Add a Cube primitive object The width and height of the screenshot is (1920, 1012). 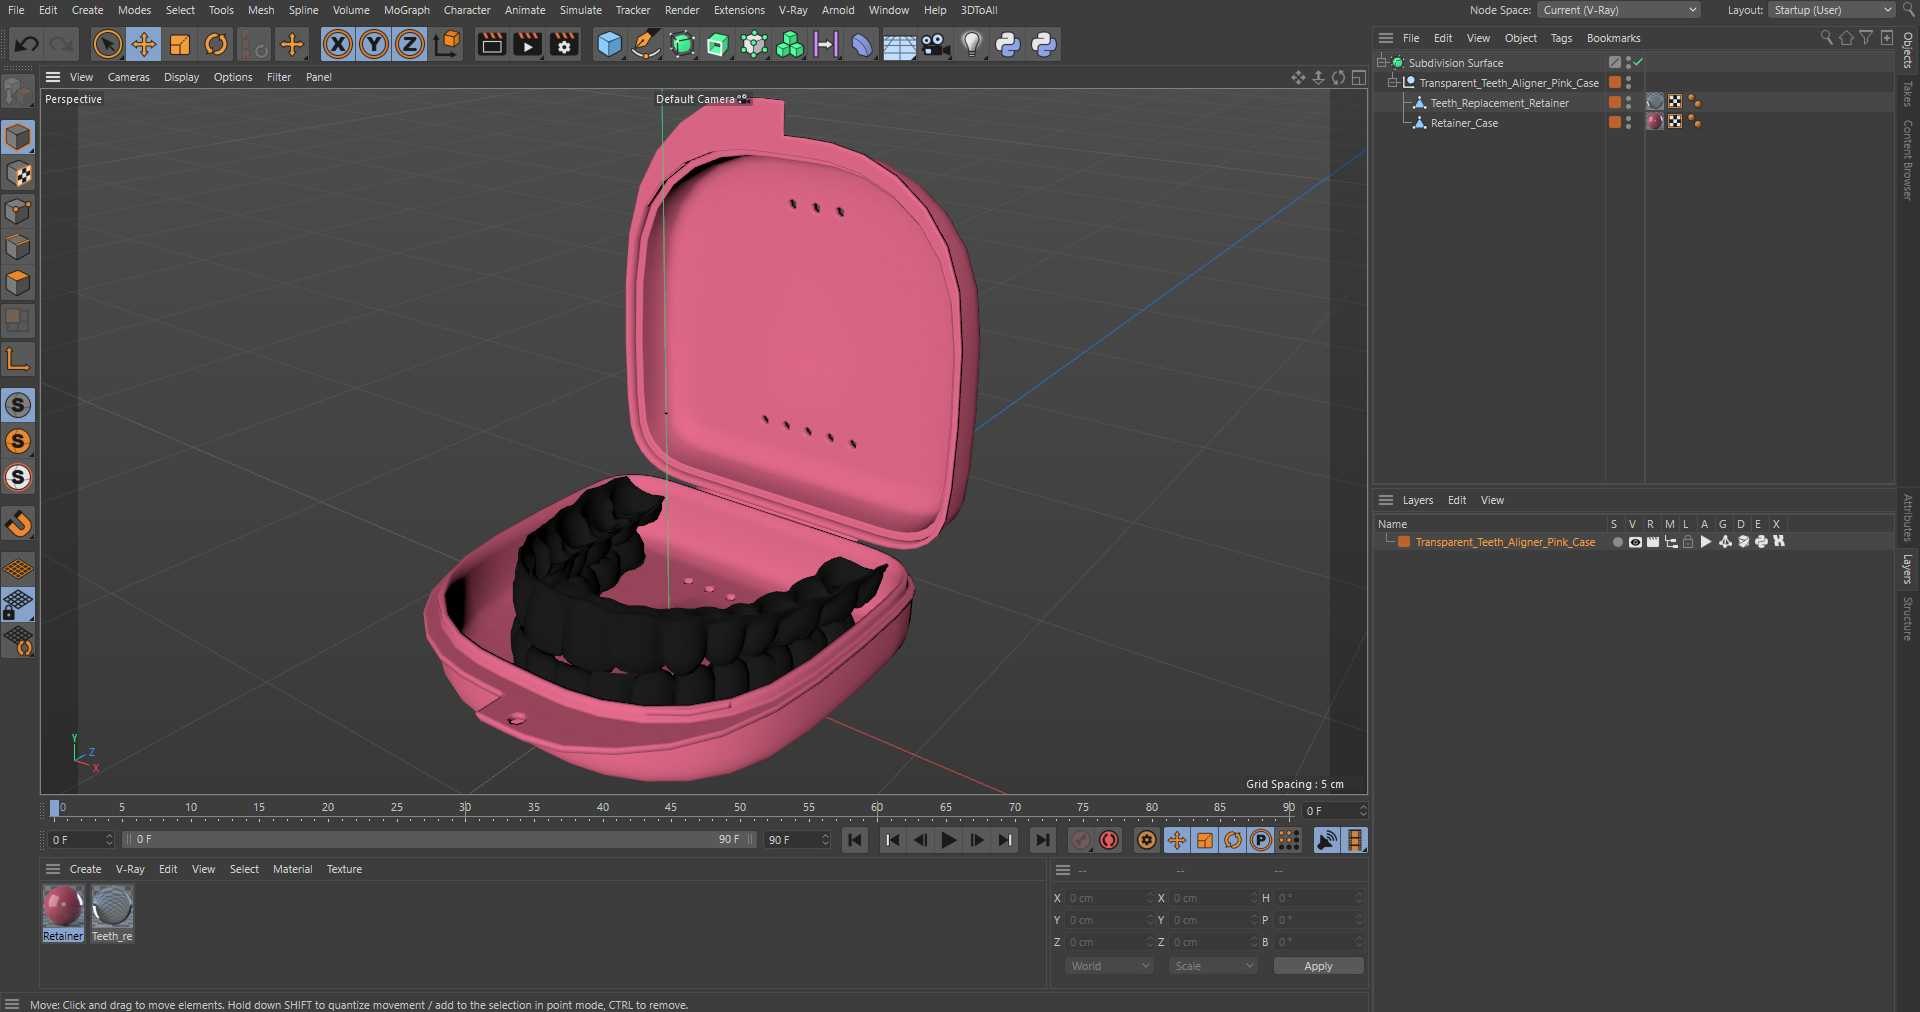(609, 44)
